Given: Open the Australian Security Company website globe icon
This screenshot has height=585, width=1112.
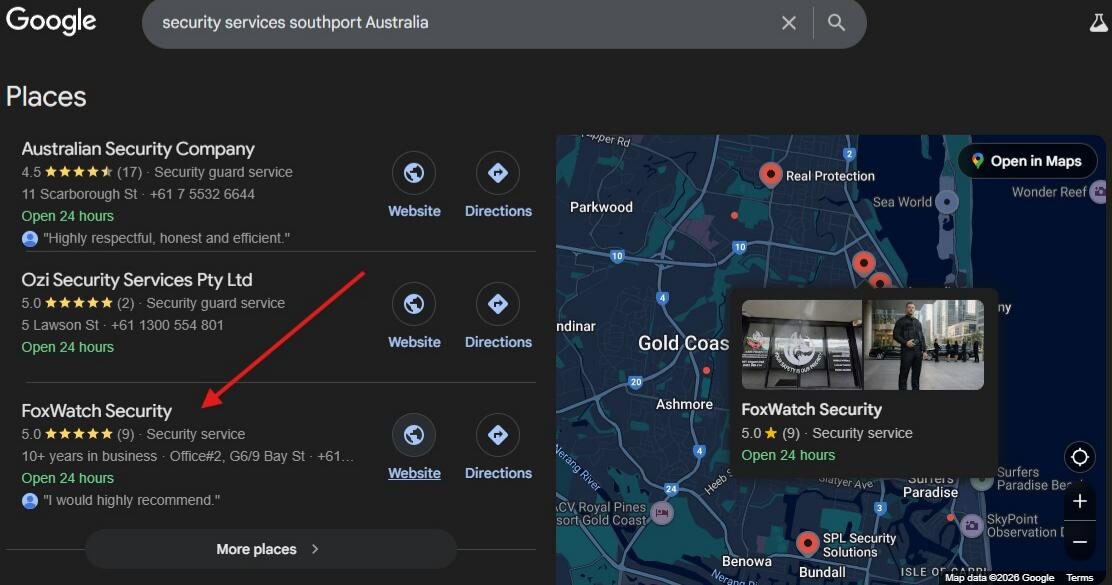Looking at the screenshot, I should [x=414, y=172].
